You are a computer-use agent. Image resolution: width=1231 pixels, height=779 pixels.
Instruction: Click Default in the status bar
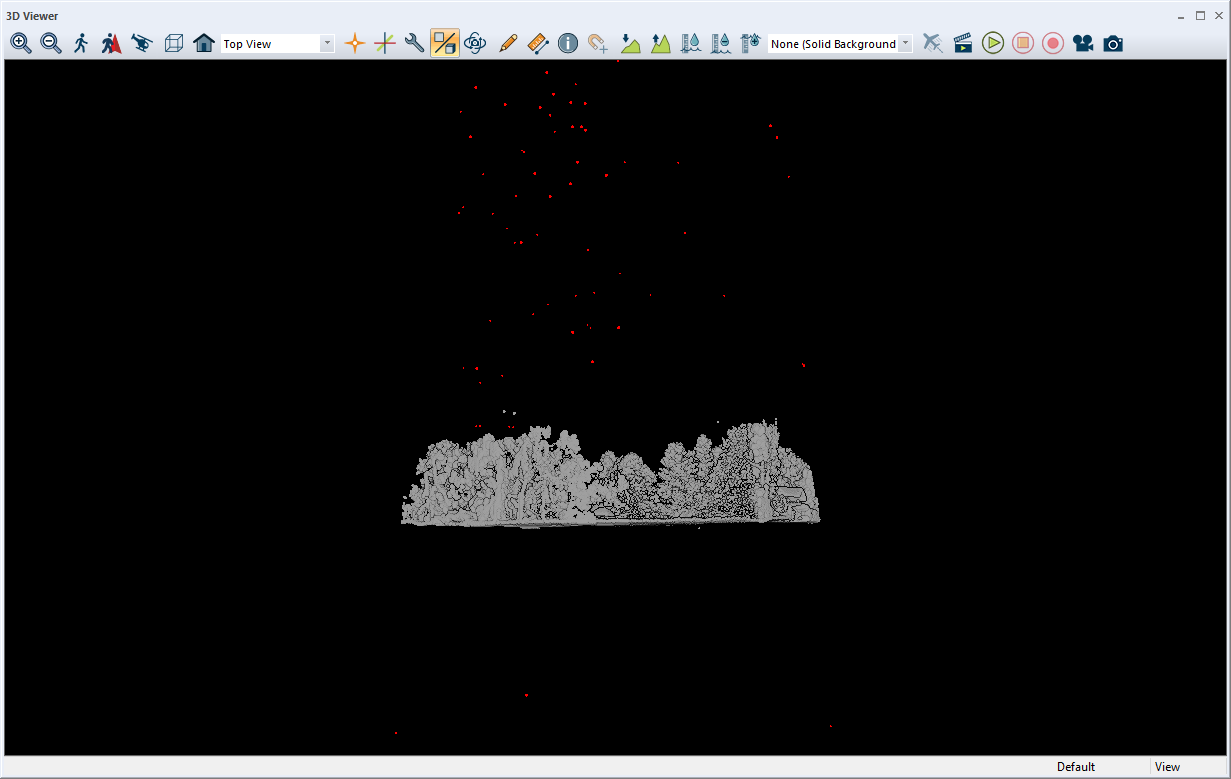(x=1075, y=766)
